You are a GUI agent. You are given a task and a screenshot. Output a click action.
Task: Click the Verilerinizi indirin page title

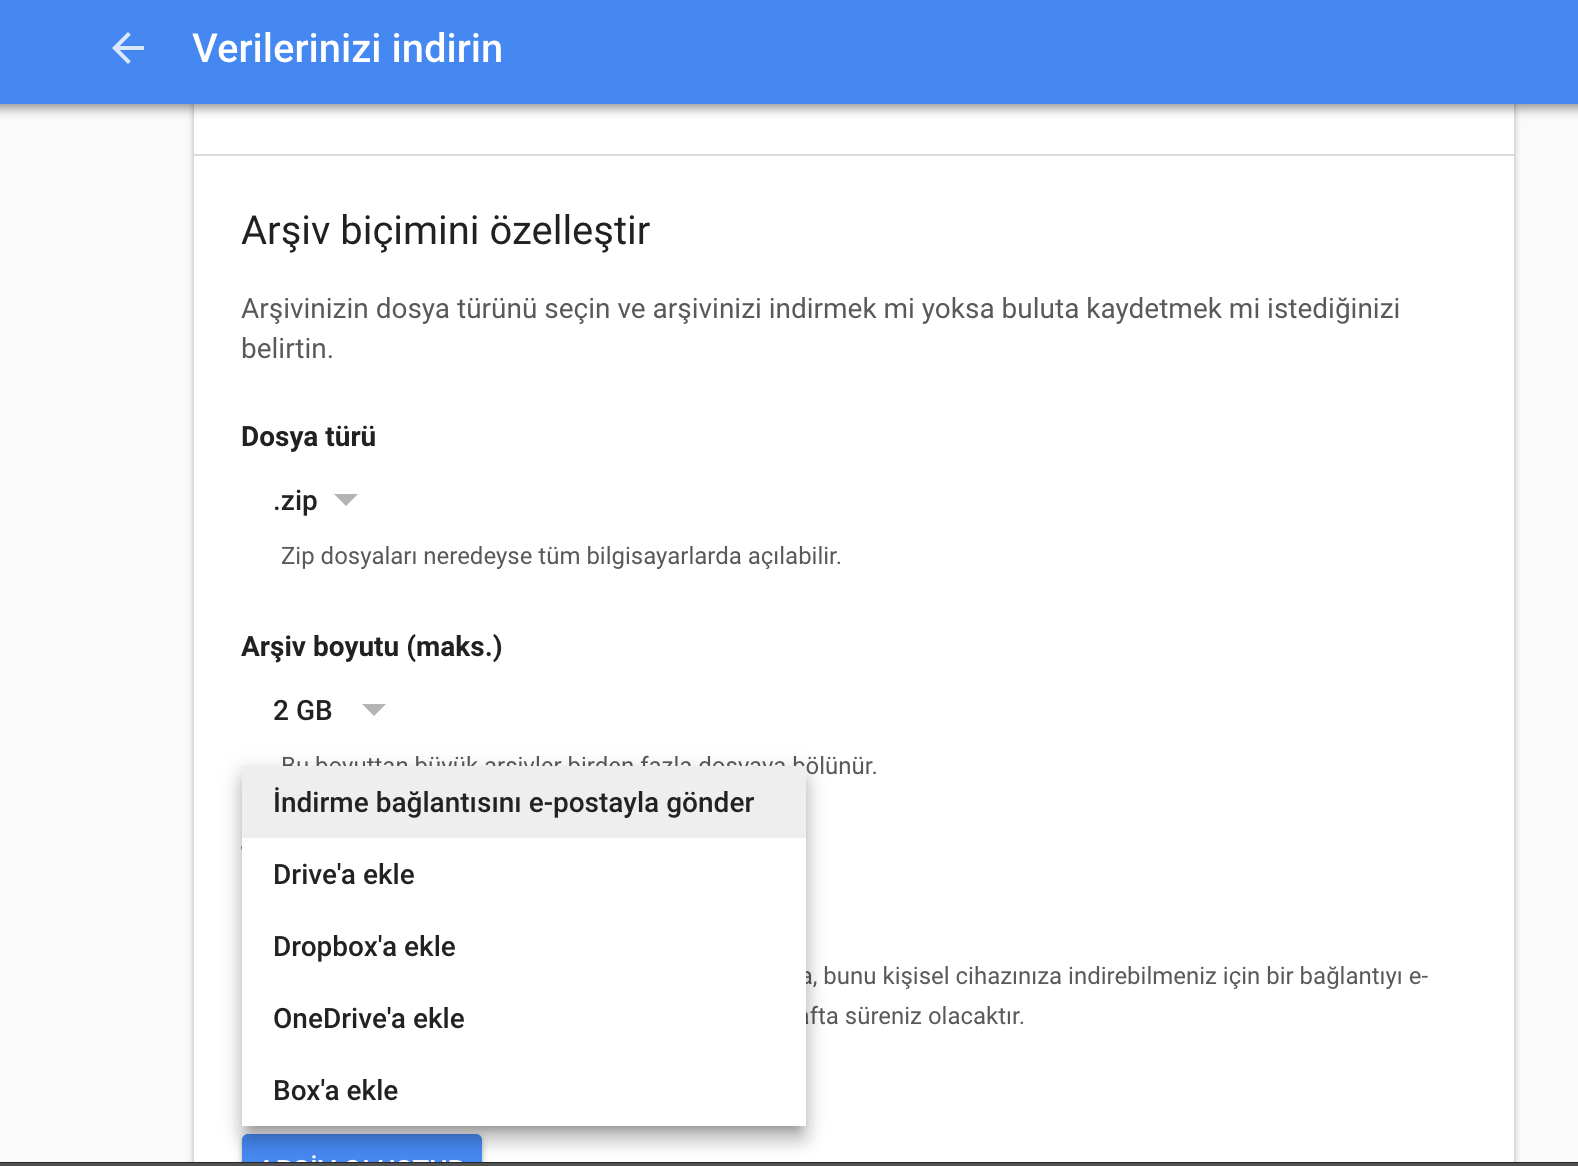(347, 48)
